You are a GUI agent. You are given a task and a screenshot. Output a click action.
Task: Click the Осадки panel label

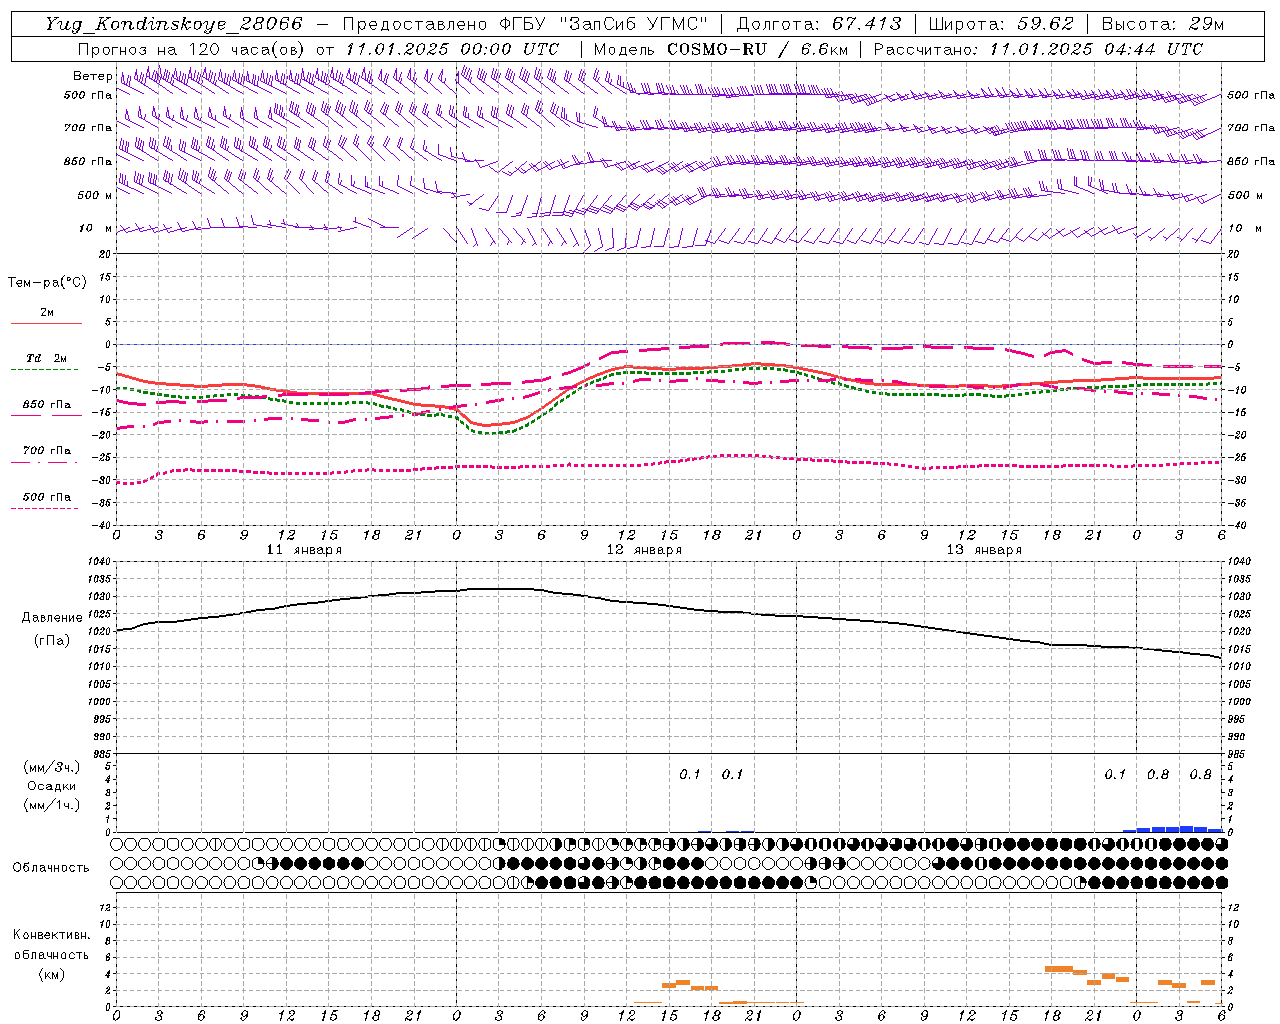pos(52,786)
